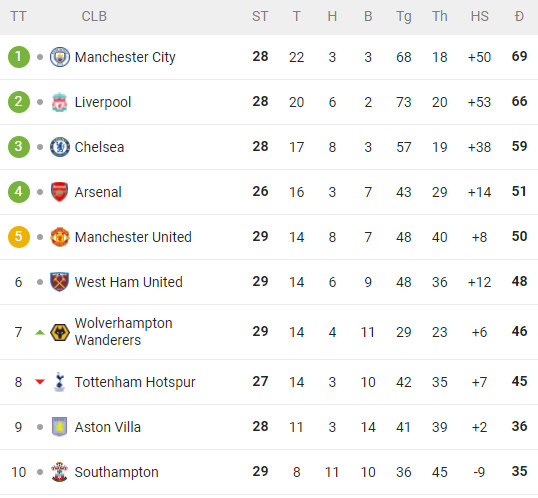Click the green up arrow beside Wolverhampton

click(x=40, y=332)
